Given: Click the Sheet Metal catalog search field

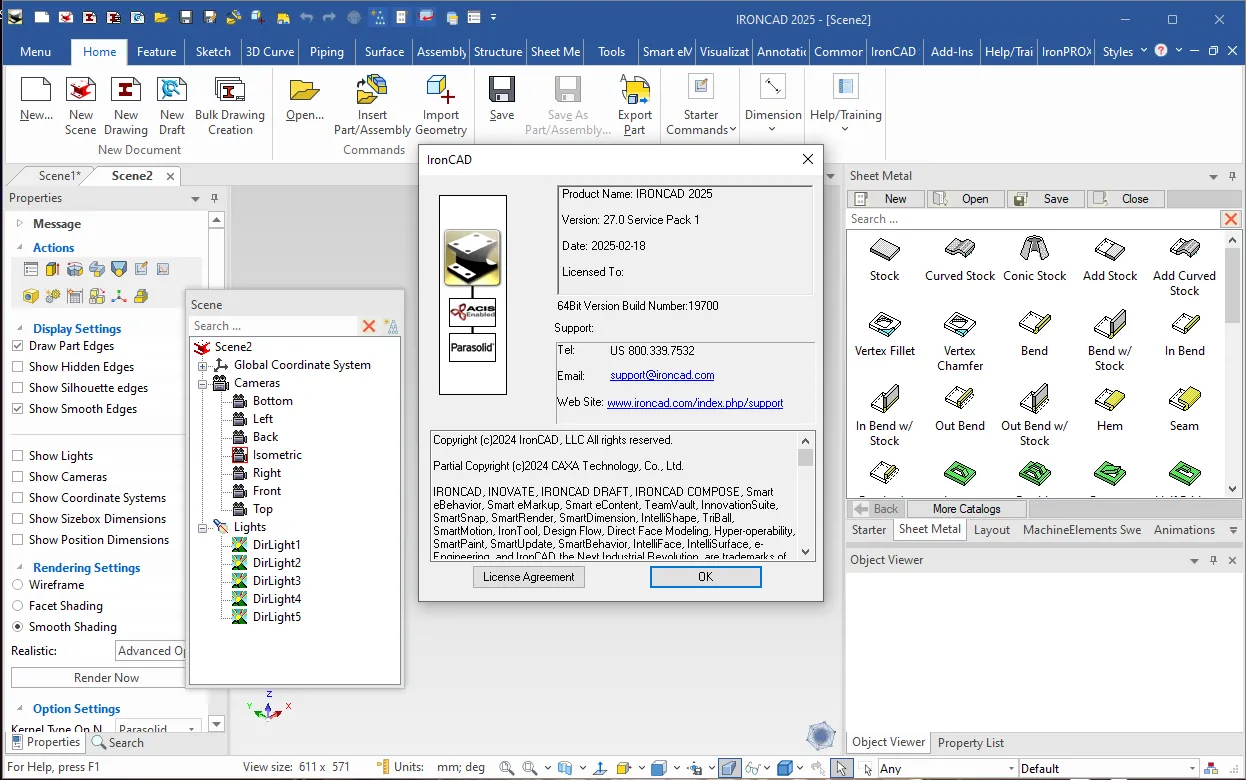Looking at the screenshot, I should pos(1033,219).
